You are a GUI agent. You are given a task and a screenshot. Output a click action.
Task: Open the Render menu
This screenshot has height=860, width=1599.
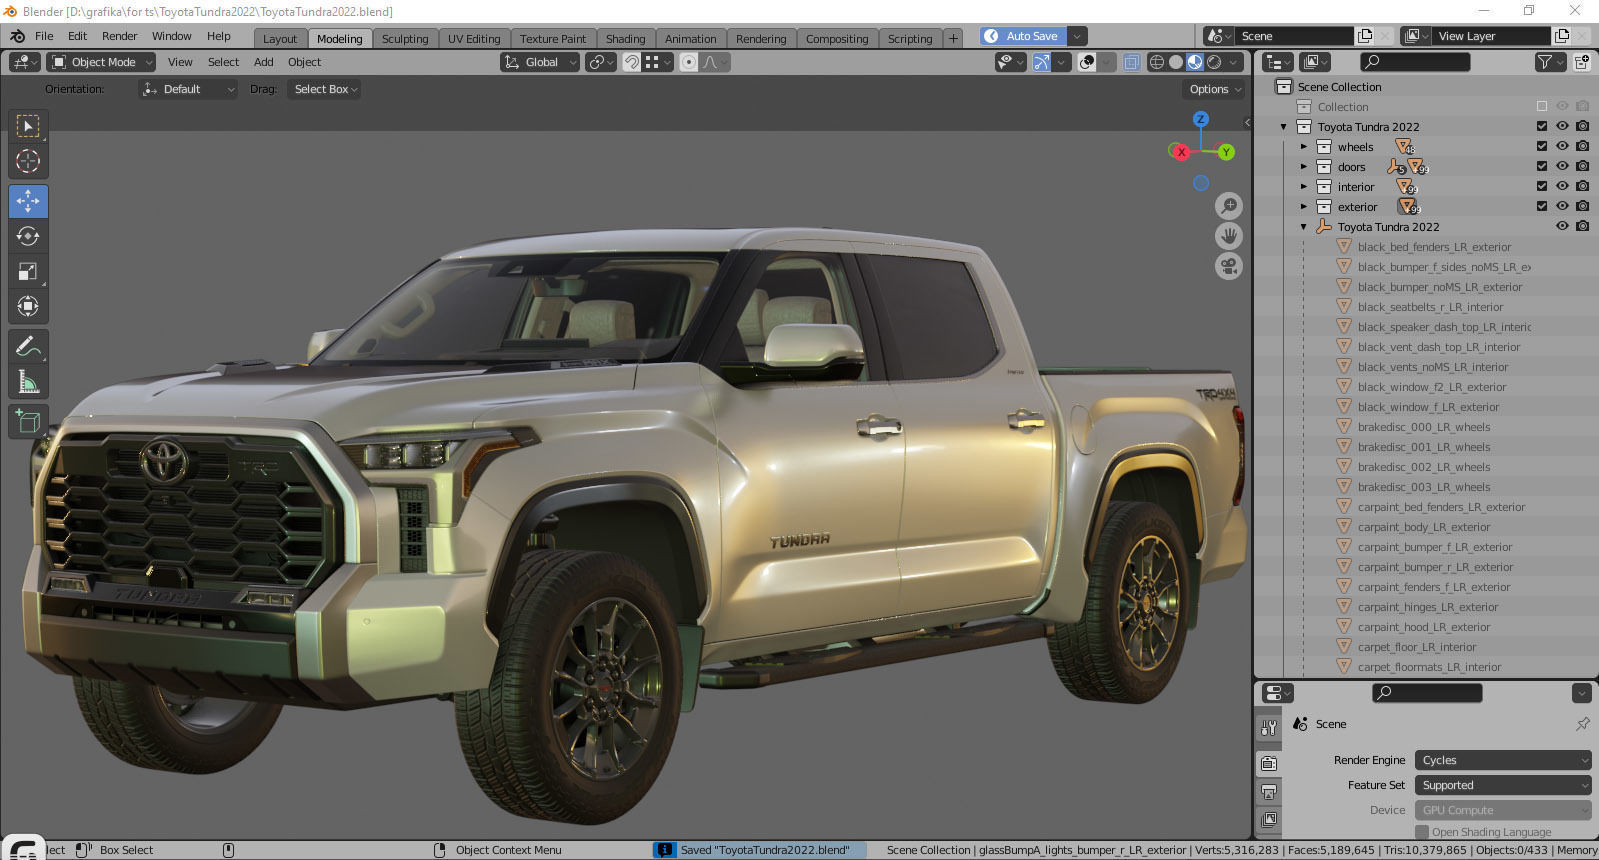(119, 36)
